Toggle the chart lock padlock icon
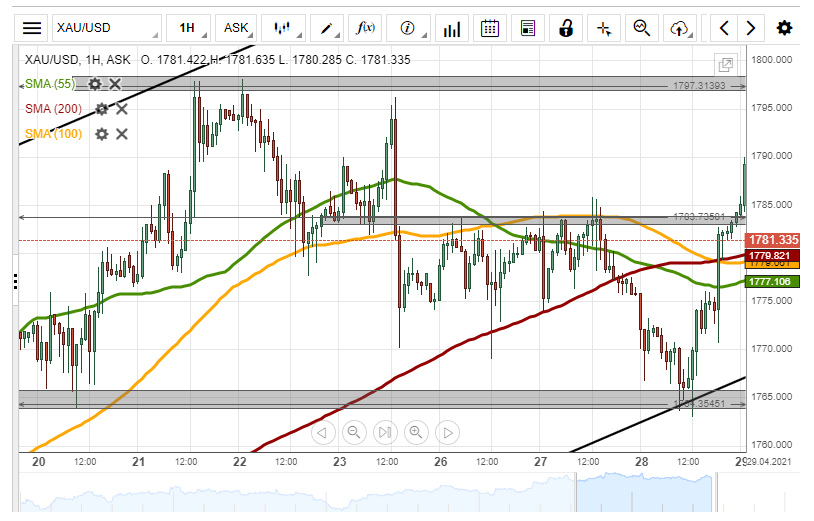The width and height of the screenshot is (814, 521). point(566,28)
